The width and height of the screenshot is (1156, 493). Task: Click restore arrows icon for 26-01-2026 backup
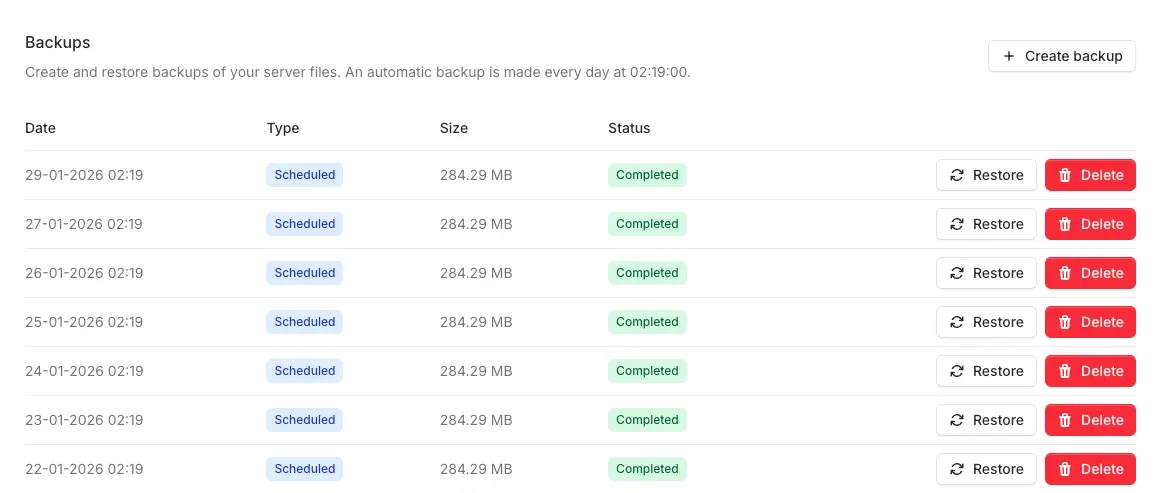pyautogui.click(x=957, y=273)
